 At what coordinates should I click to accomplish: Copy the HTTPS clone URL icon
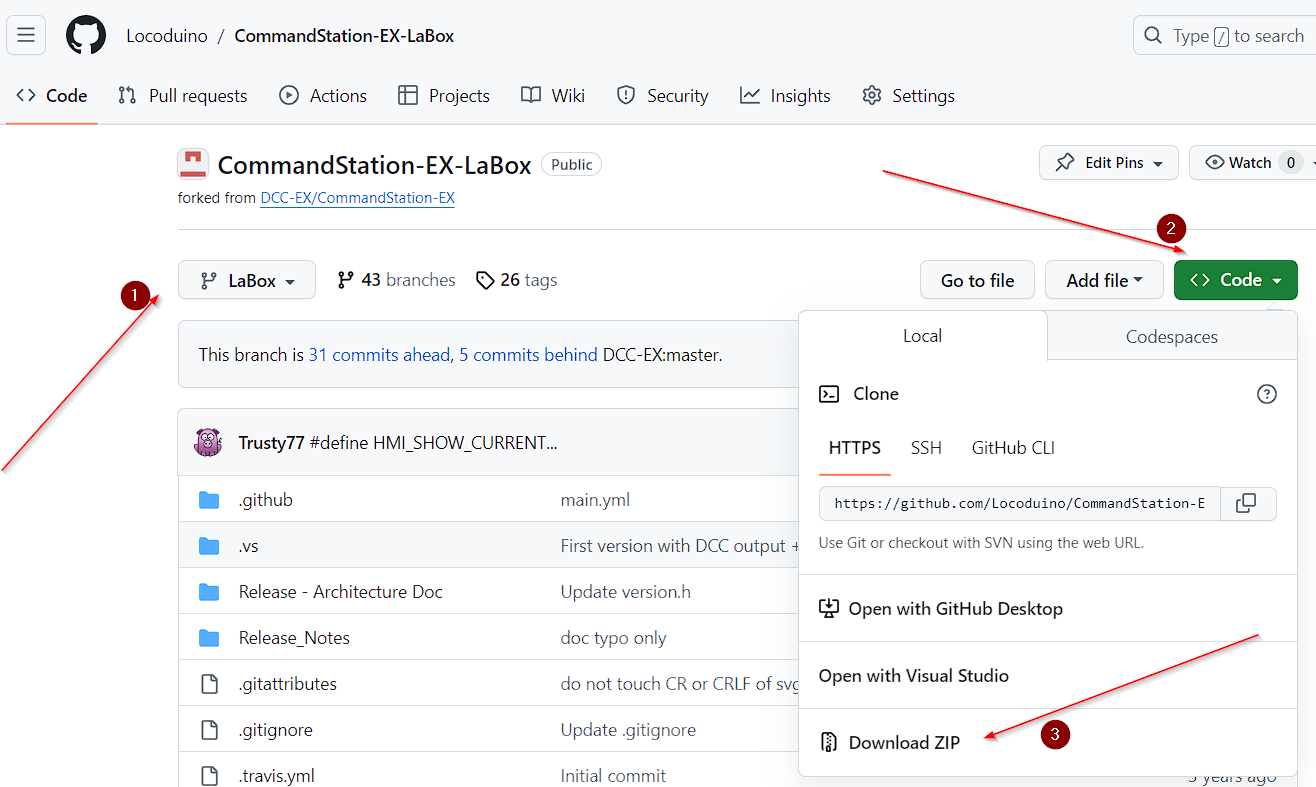pyautogui.click(x=1246, y=503)
